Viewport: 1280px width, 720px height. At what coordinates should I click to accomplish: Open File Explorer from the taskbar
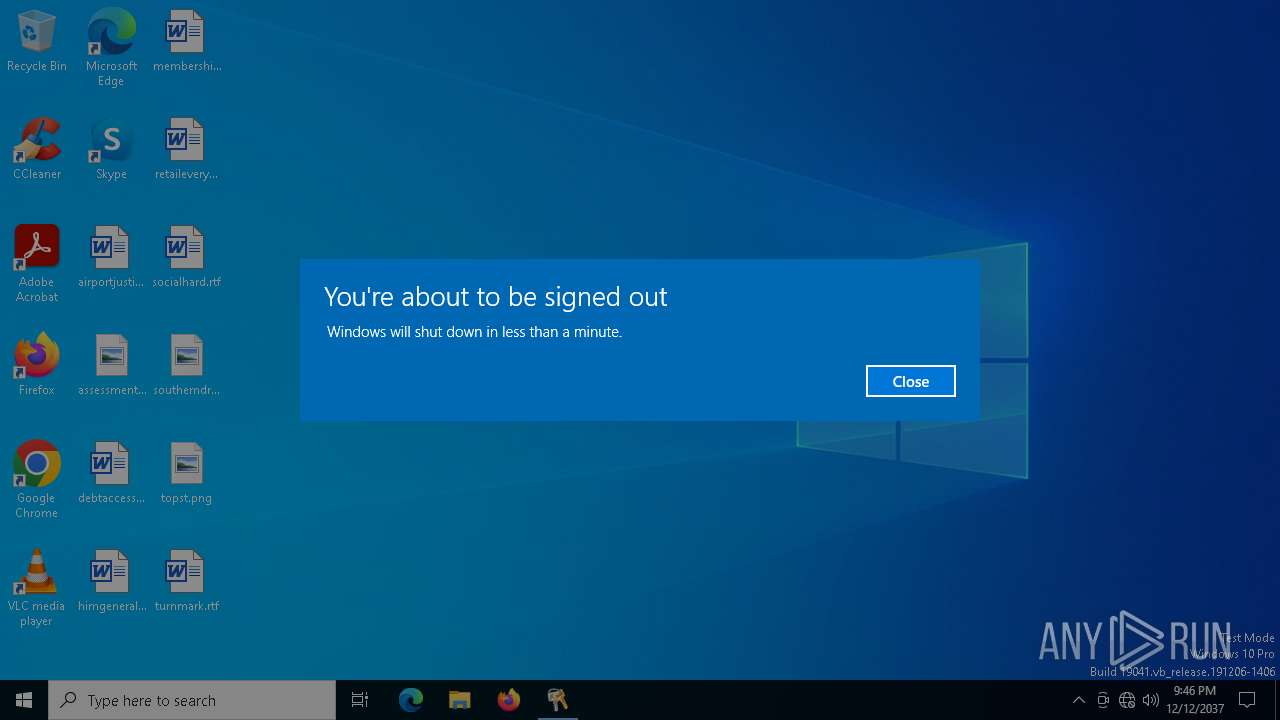pos(460,700)
